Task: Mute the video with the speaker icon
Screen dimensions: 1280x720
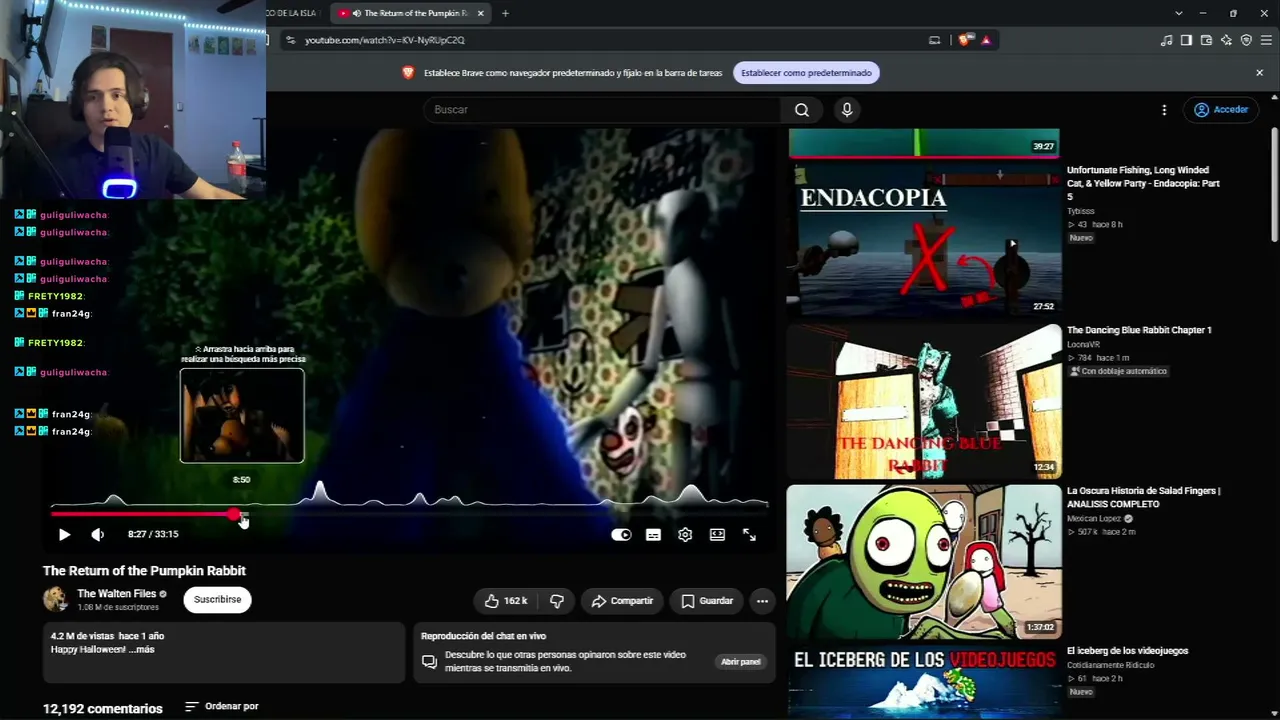Action: pos(97,535)
